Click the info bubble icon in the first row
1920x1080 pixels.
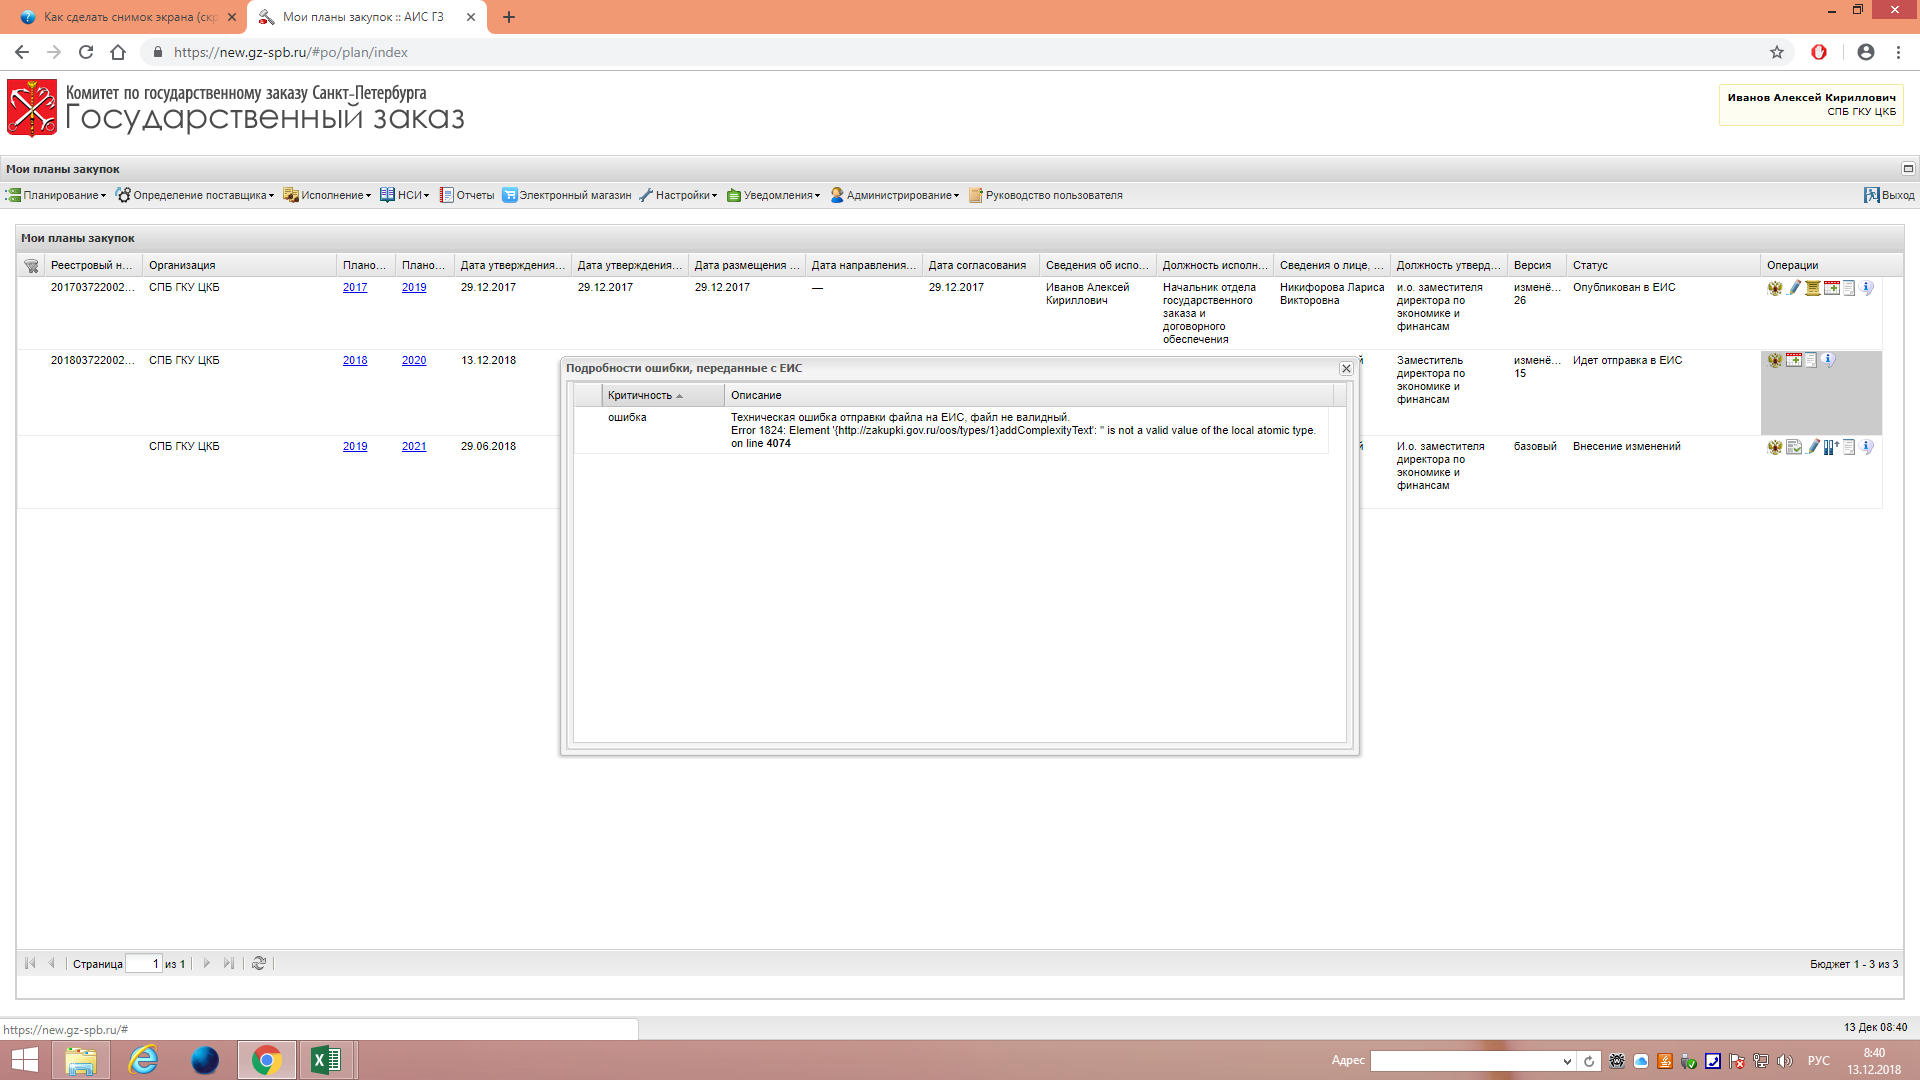coord(1866,288)
